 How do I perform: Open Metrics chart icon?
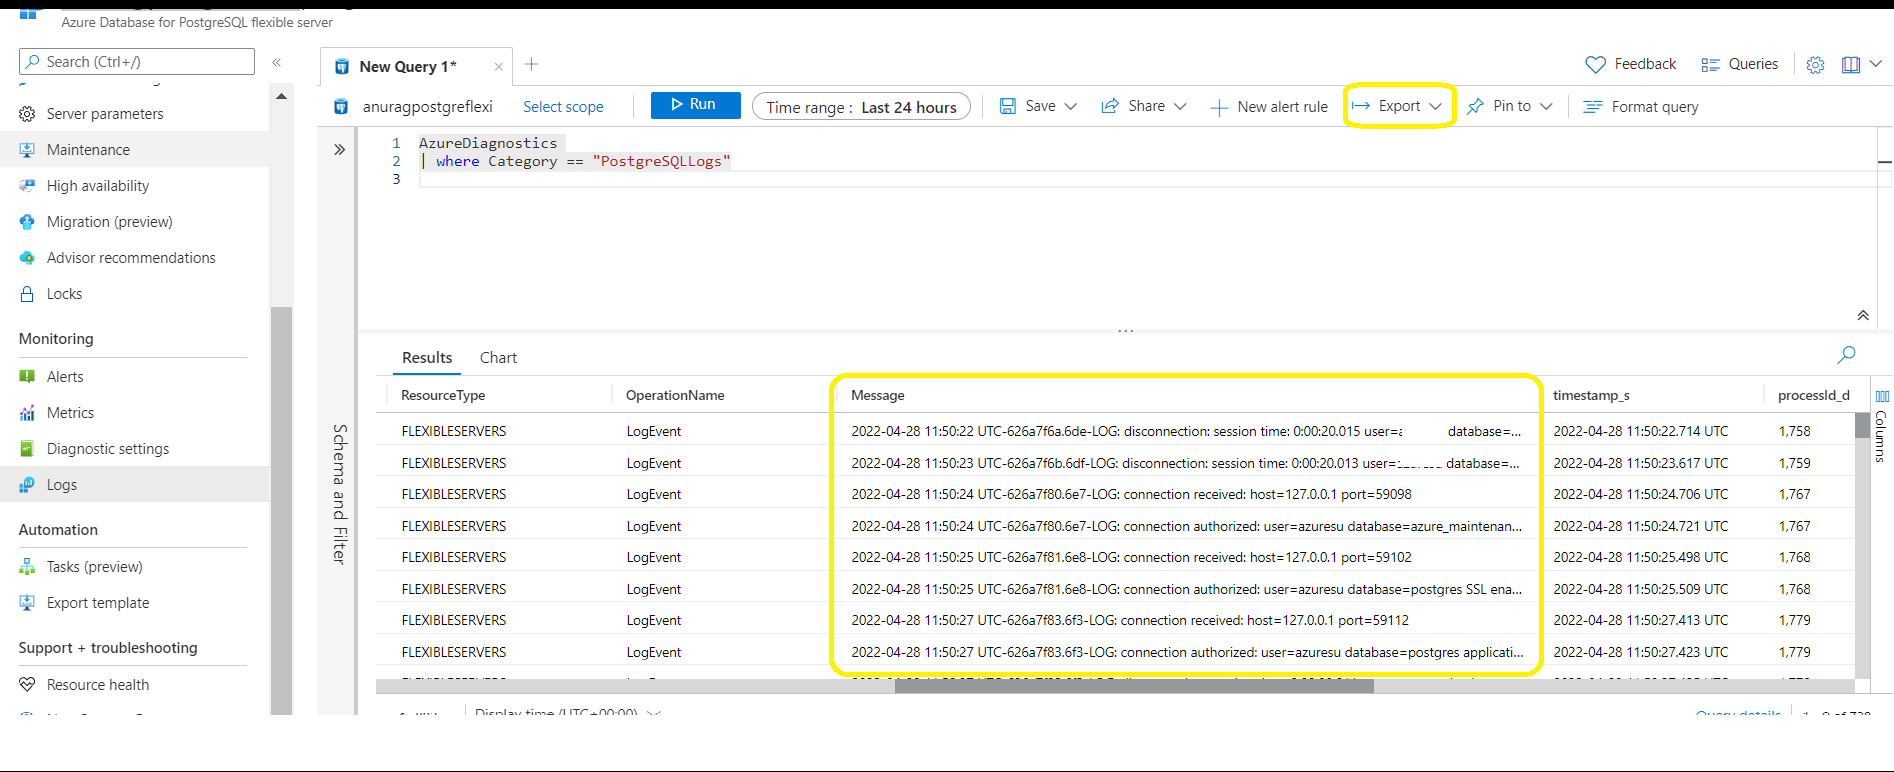coord(27,413)
